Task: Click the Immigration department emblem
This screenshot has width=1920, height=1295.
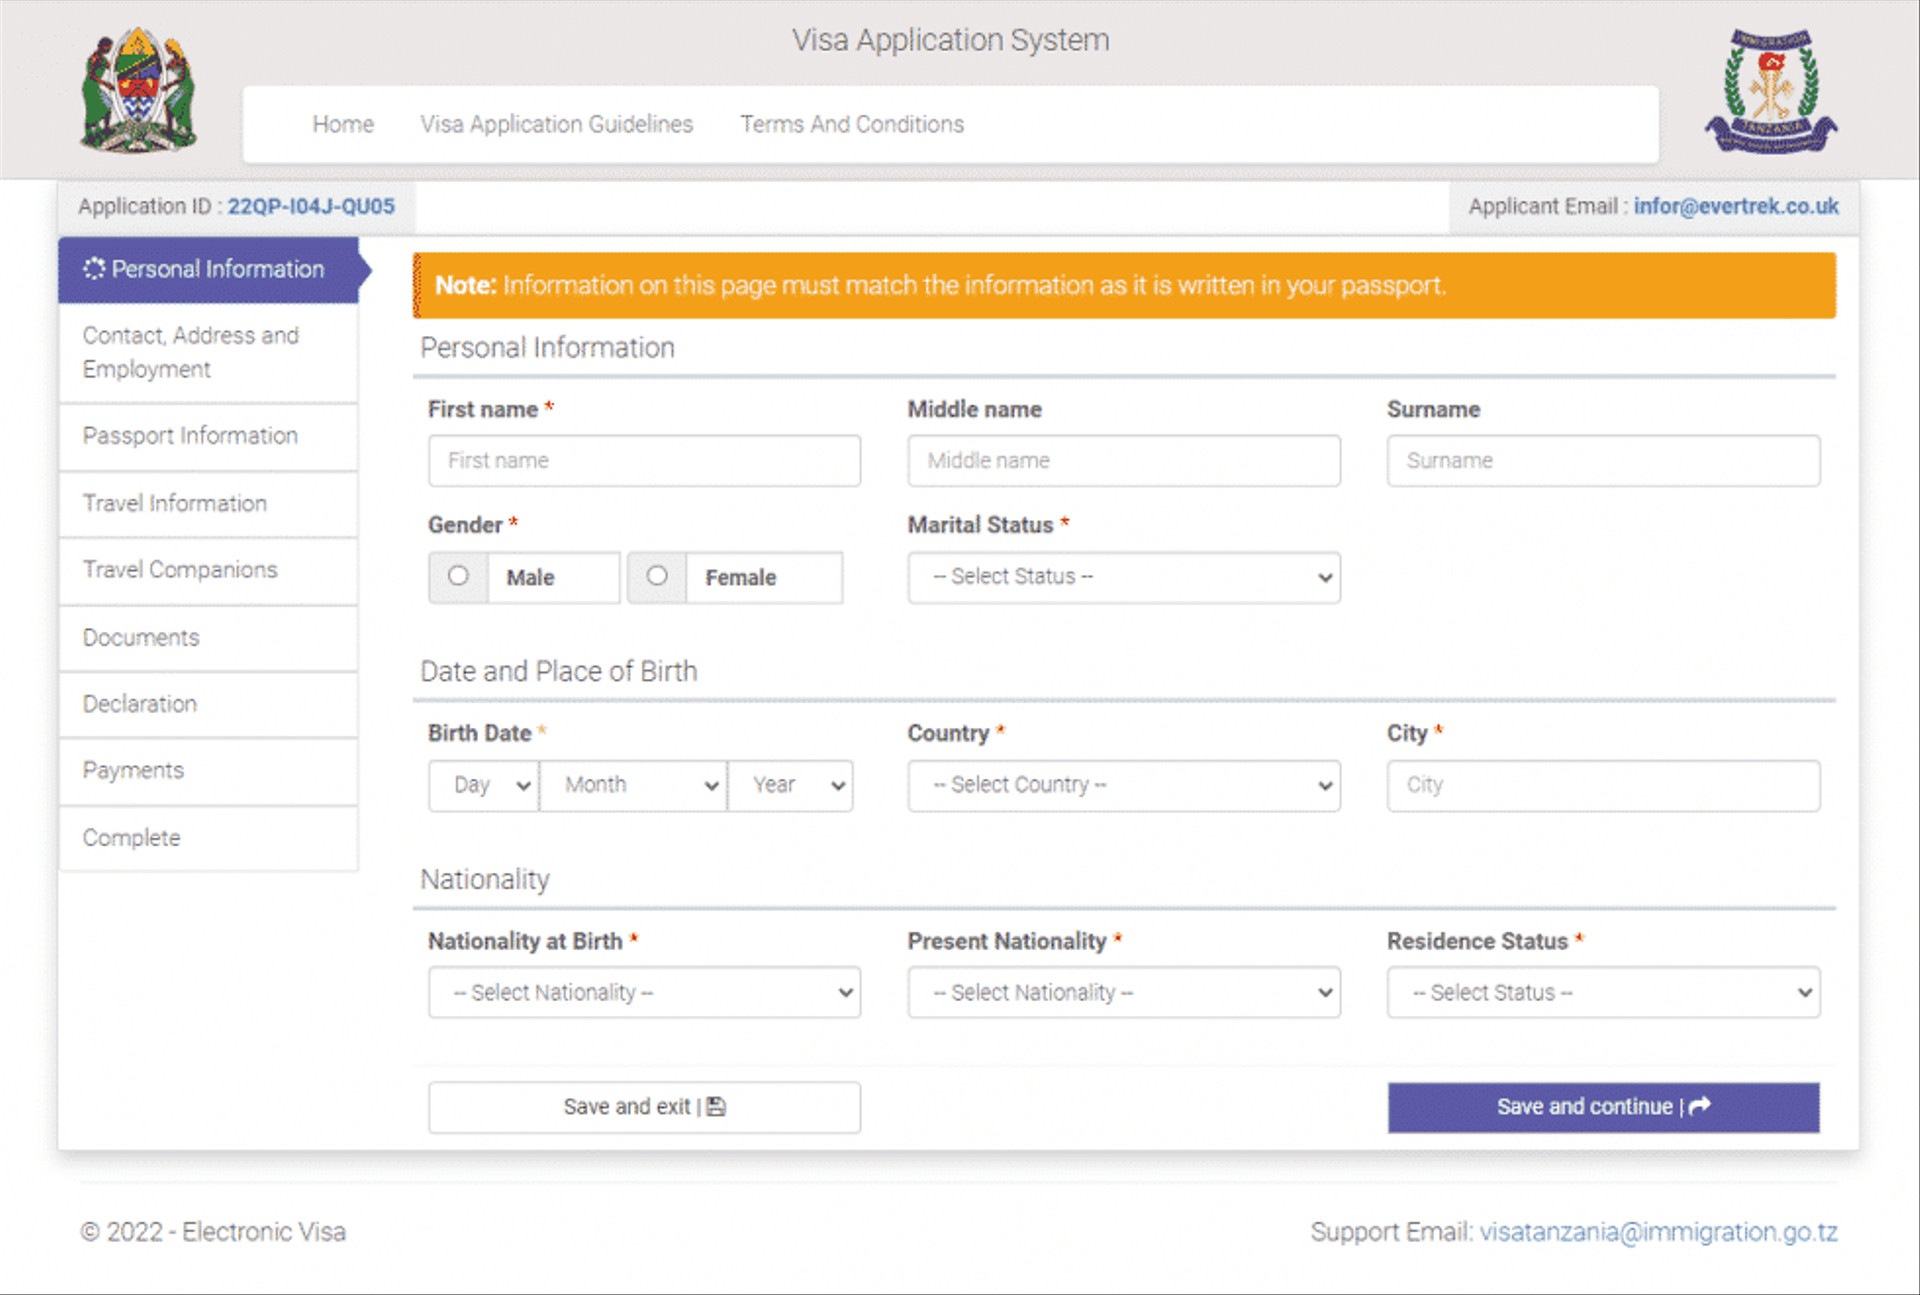Action: pos(1771,91)
